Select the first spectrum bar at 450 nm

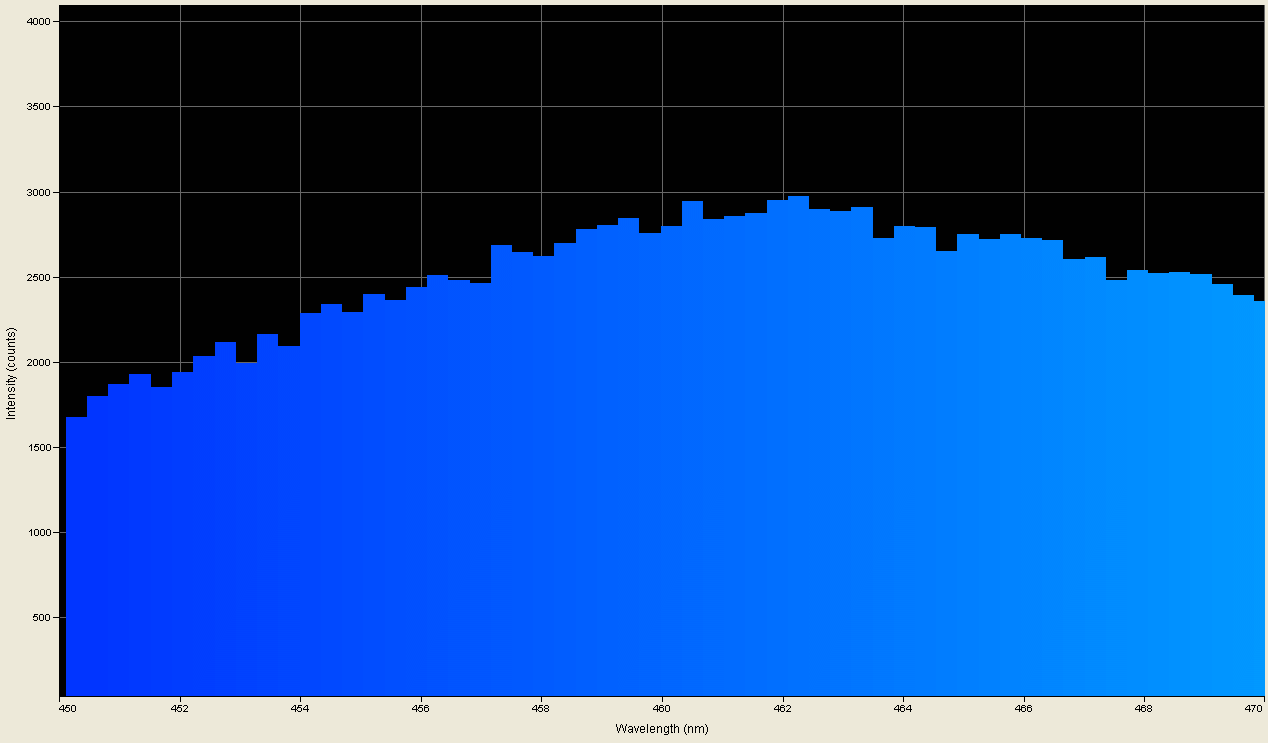[x=76, y=550]
